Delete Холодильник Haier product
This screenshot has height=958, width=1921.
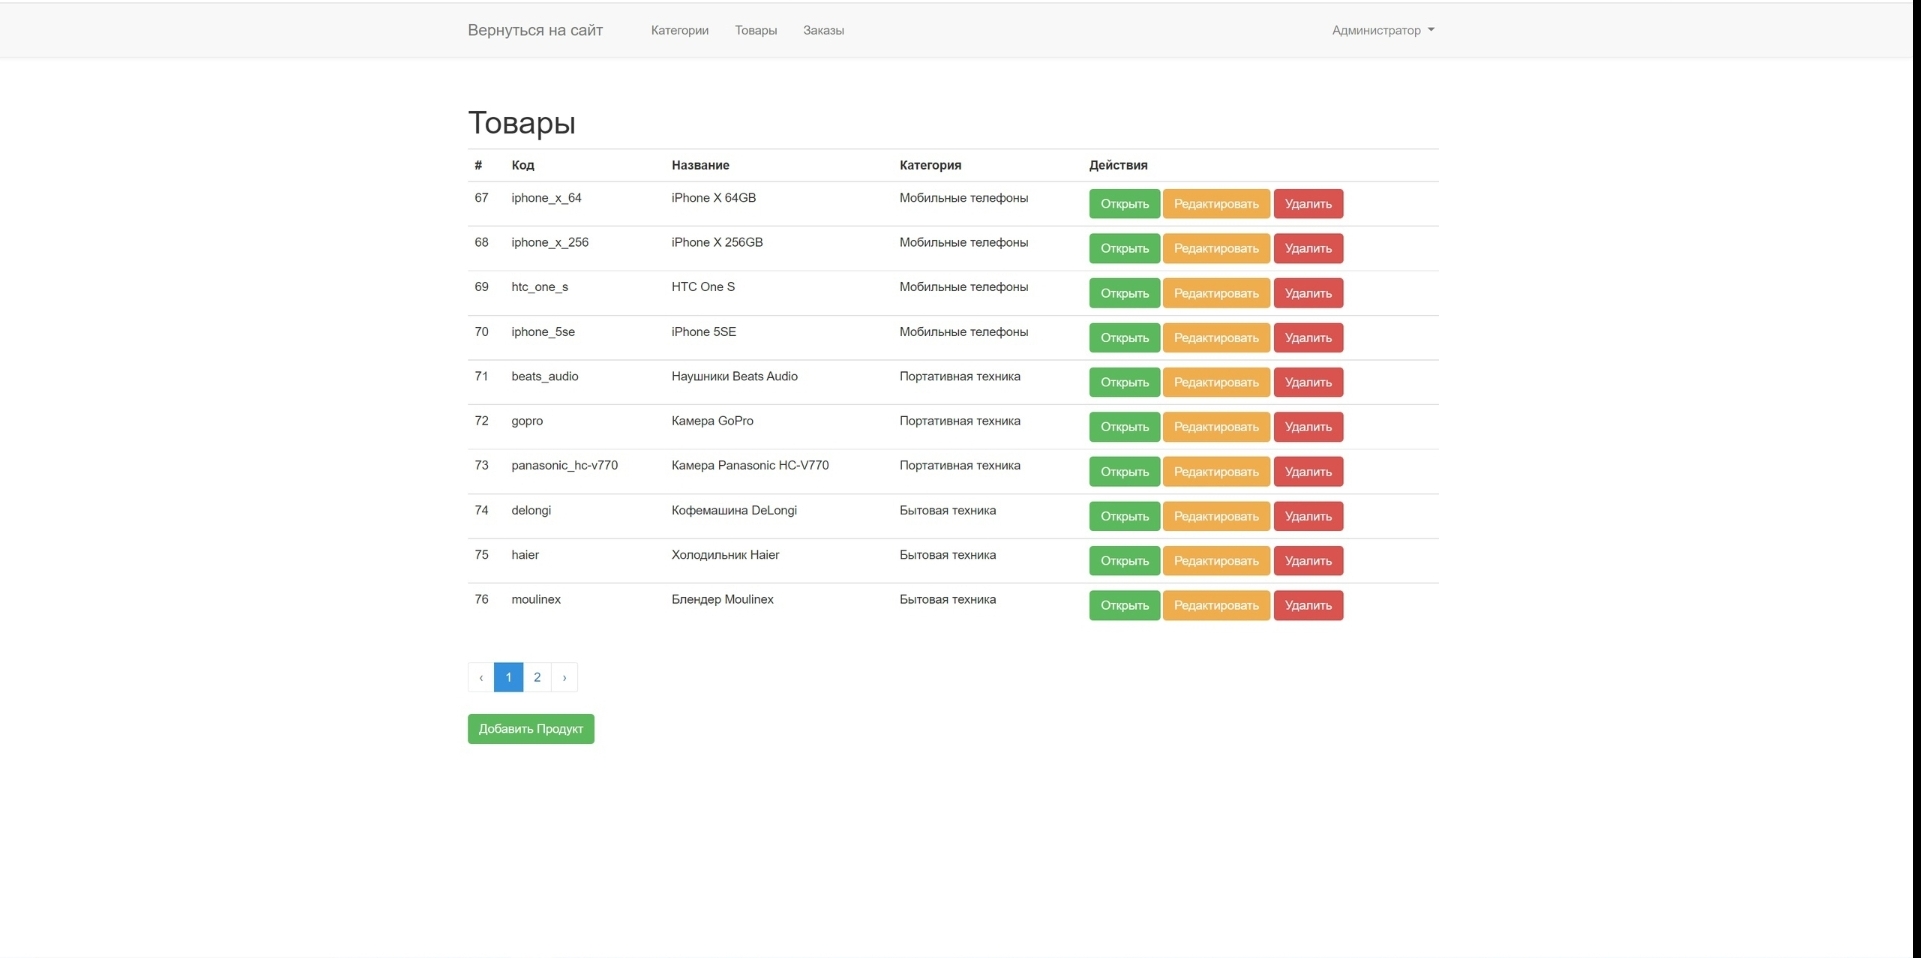[x=1308, y=561]
